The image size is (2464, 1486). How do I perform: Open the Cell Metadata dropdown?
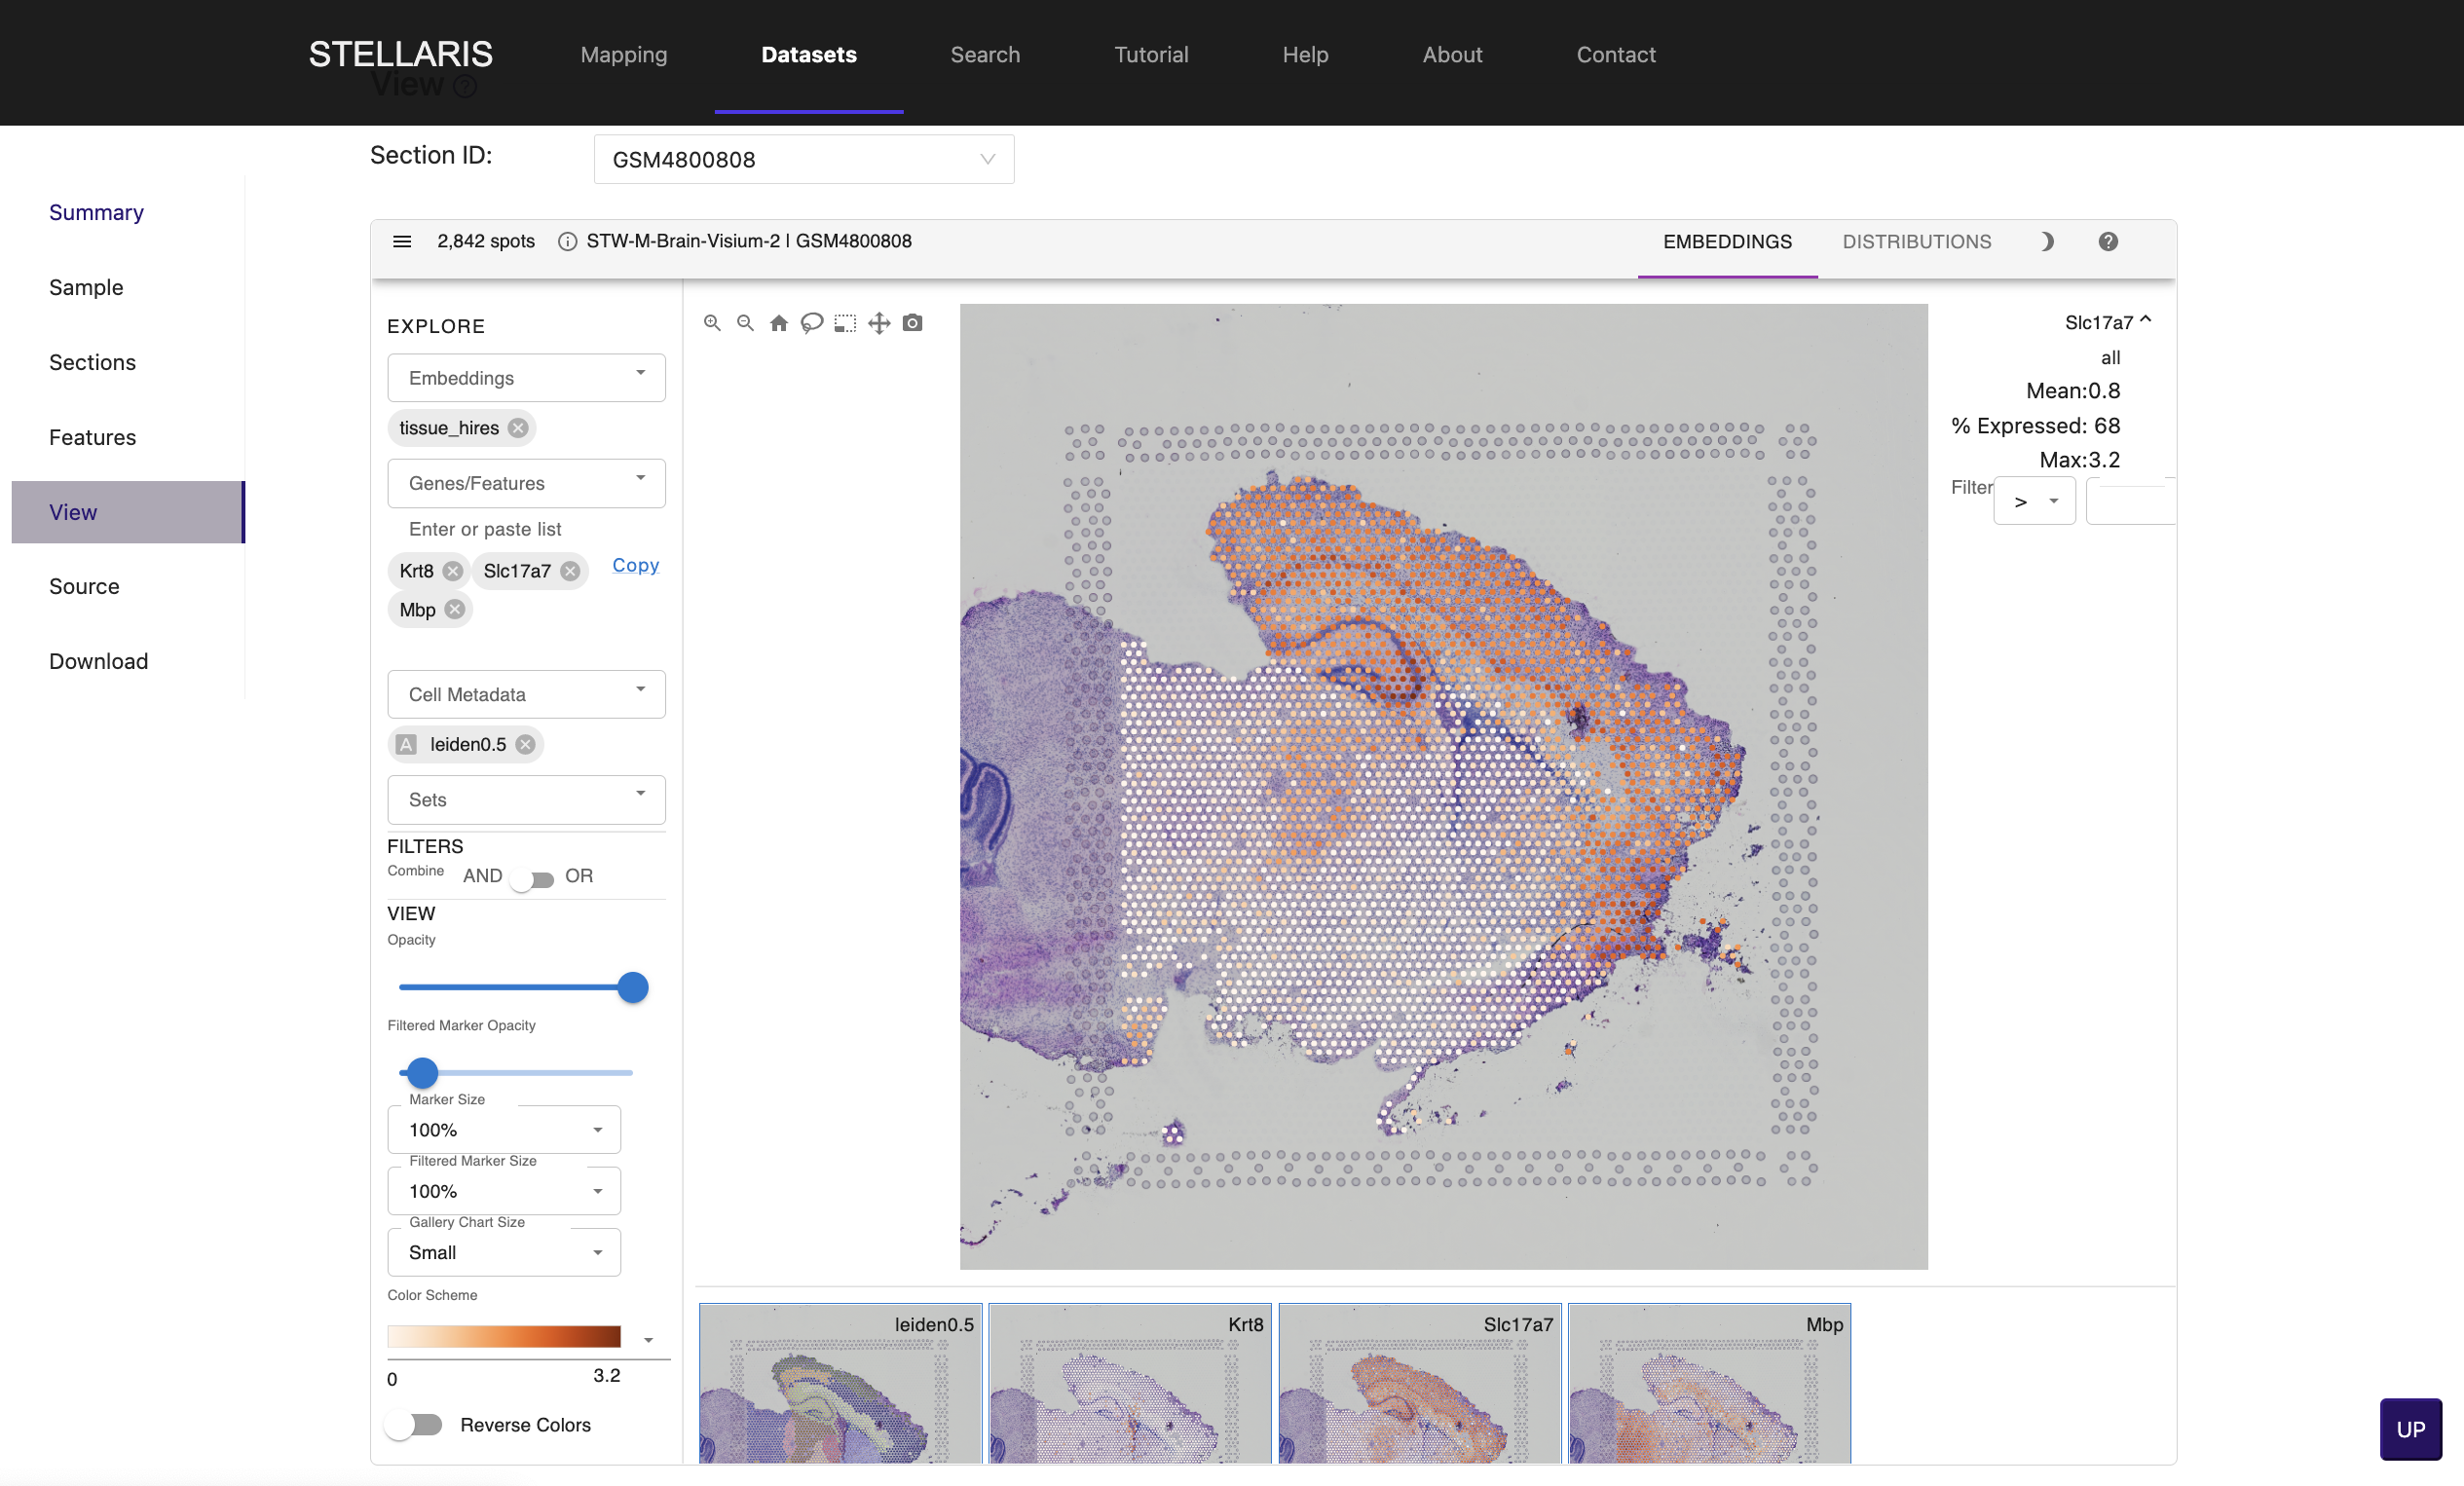526,694
